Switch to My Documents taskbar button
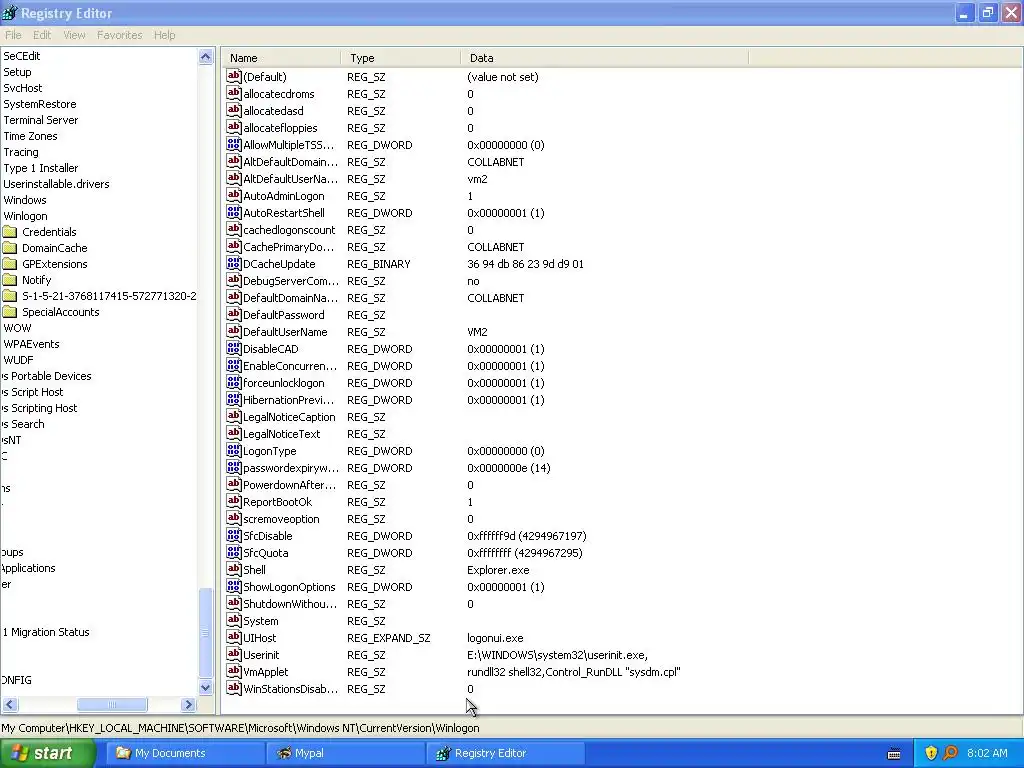This screenshot has width=1024, height=768. 185,753
